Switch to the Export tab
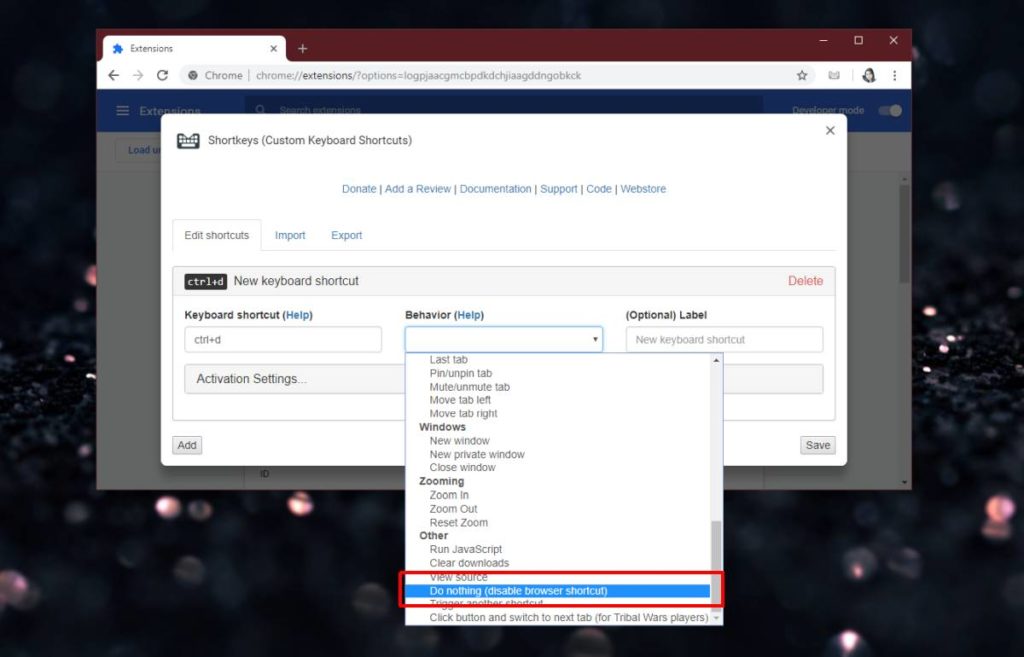This screenshot has width=1024, height=657. (x=346, y=235)
